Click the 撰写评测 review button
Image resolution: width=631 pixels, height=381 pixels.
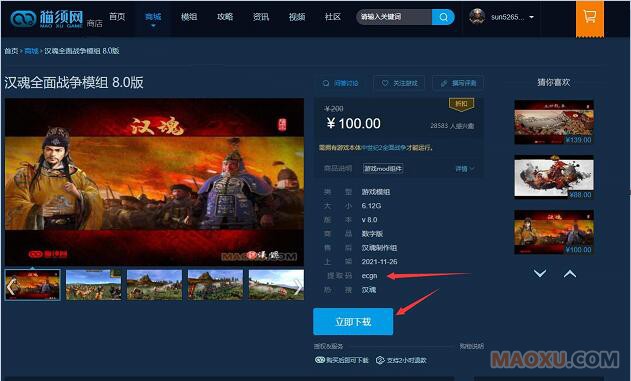(458, 83)
